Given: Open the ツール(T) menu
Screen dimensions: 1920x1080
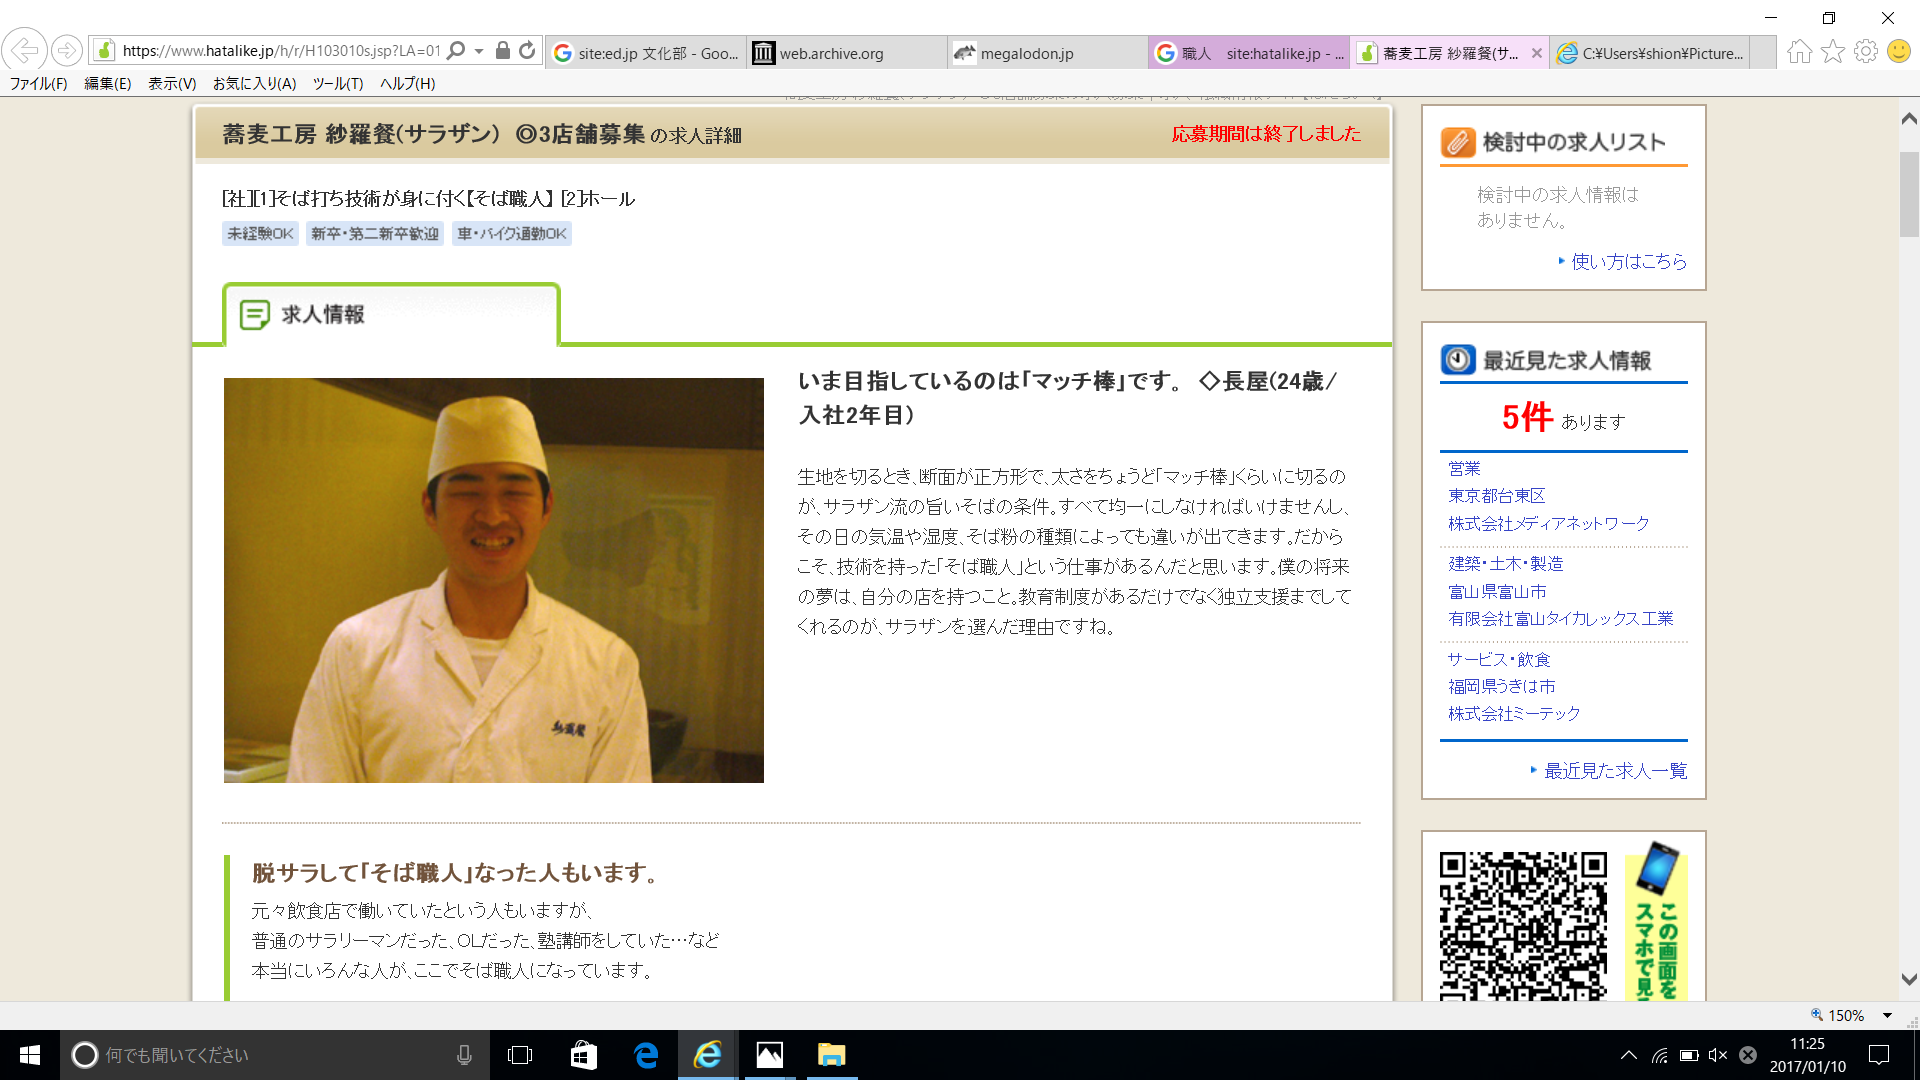Looking at the screenshot, I should tap(337, 84).
